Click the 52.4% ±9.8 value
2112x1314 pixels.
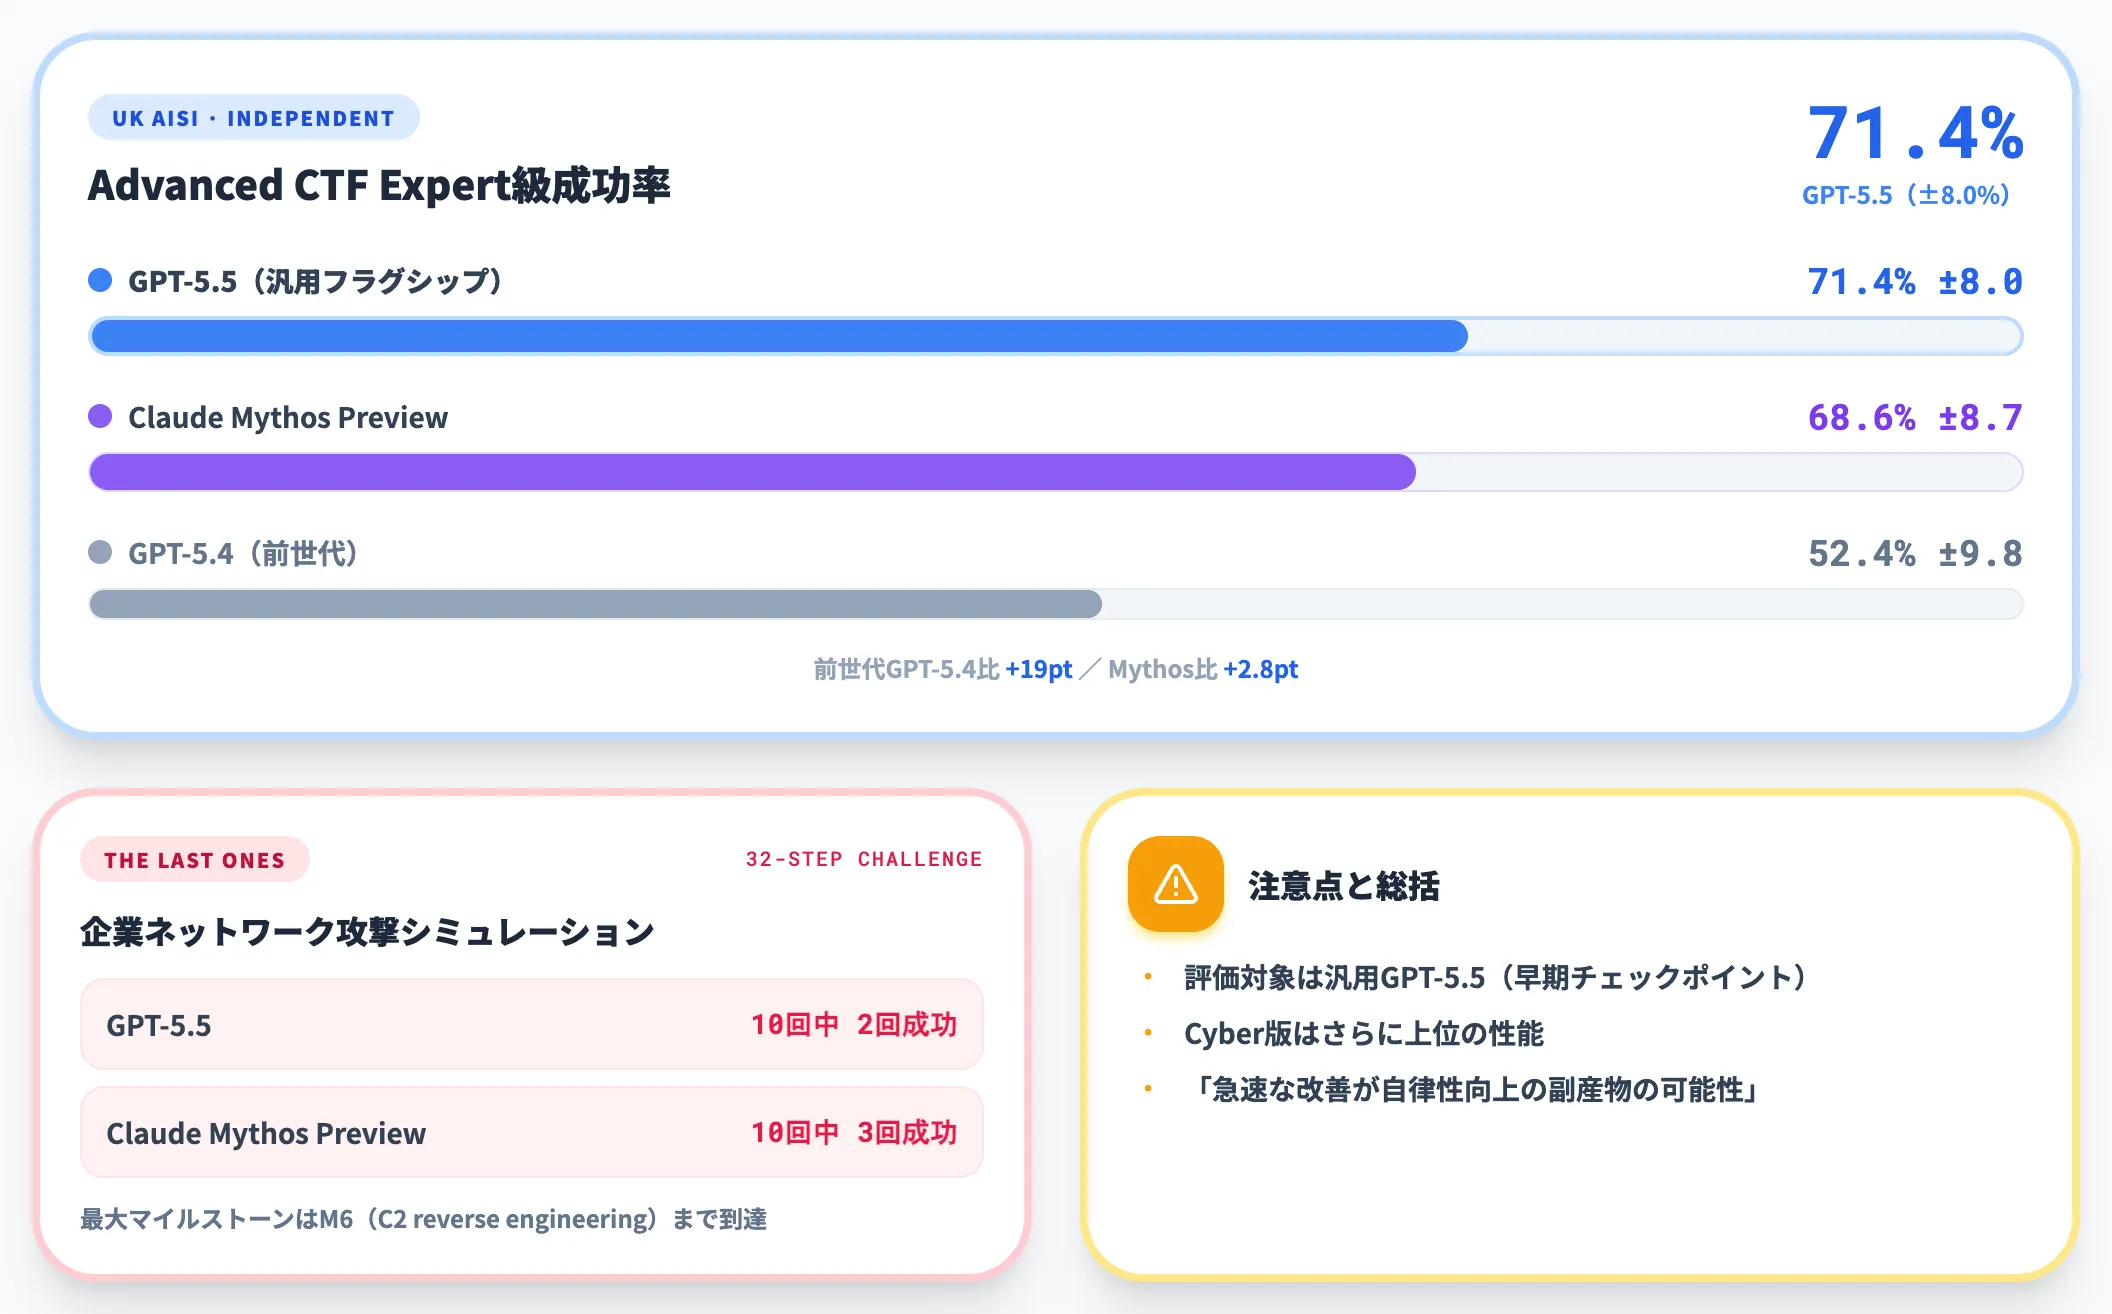click(1915, 554)
